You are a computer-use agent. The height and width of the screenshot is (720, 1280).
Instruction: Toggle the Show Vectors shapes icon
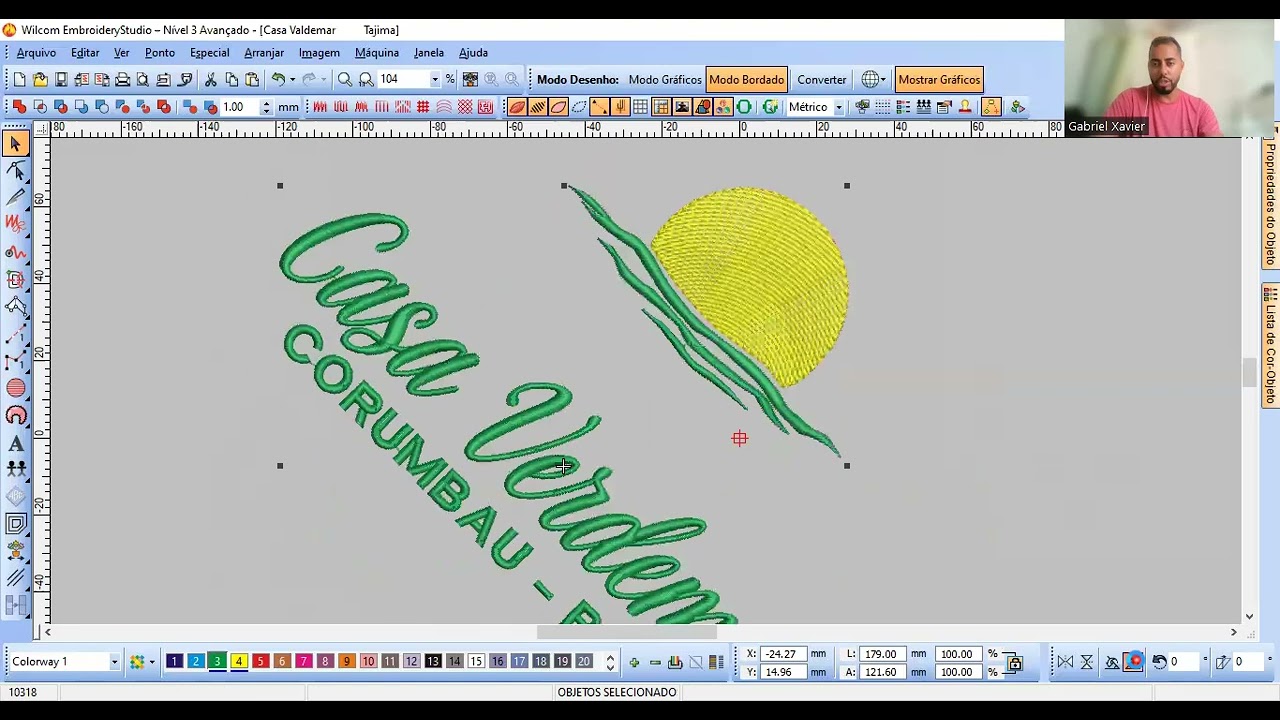click(x=703, y=107)
